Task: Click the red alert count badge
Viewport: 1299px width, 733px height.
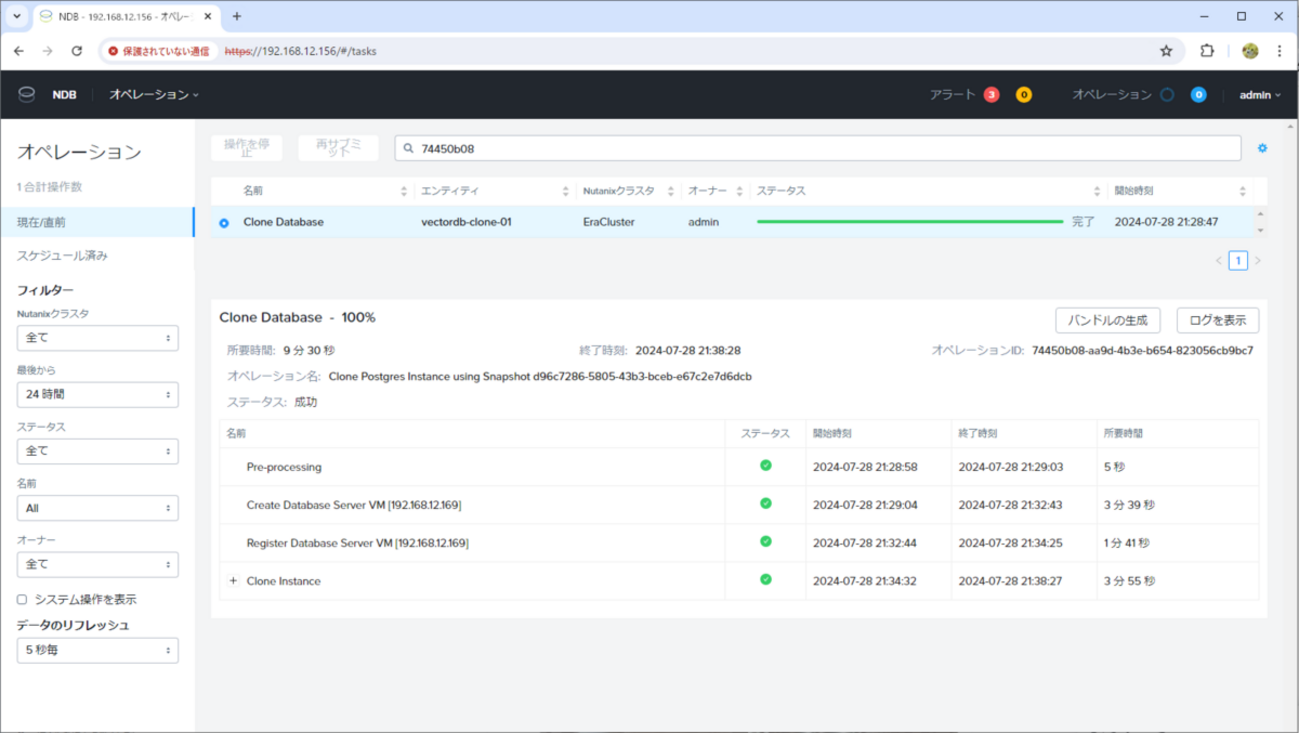Action: 991,95
